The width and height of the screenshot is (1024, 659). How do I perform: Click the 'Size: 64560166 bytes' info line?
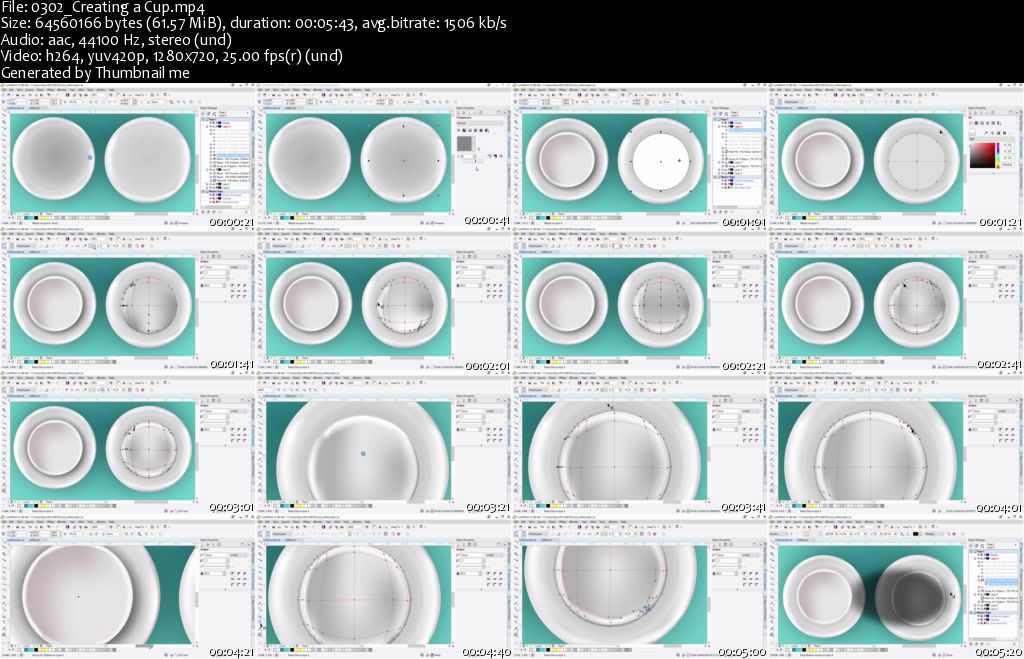click(x=253, y=24)
